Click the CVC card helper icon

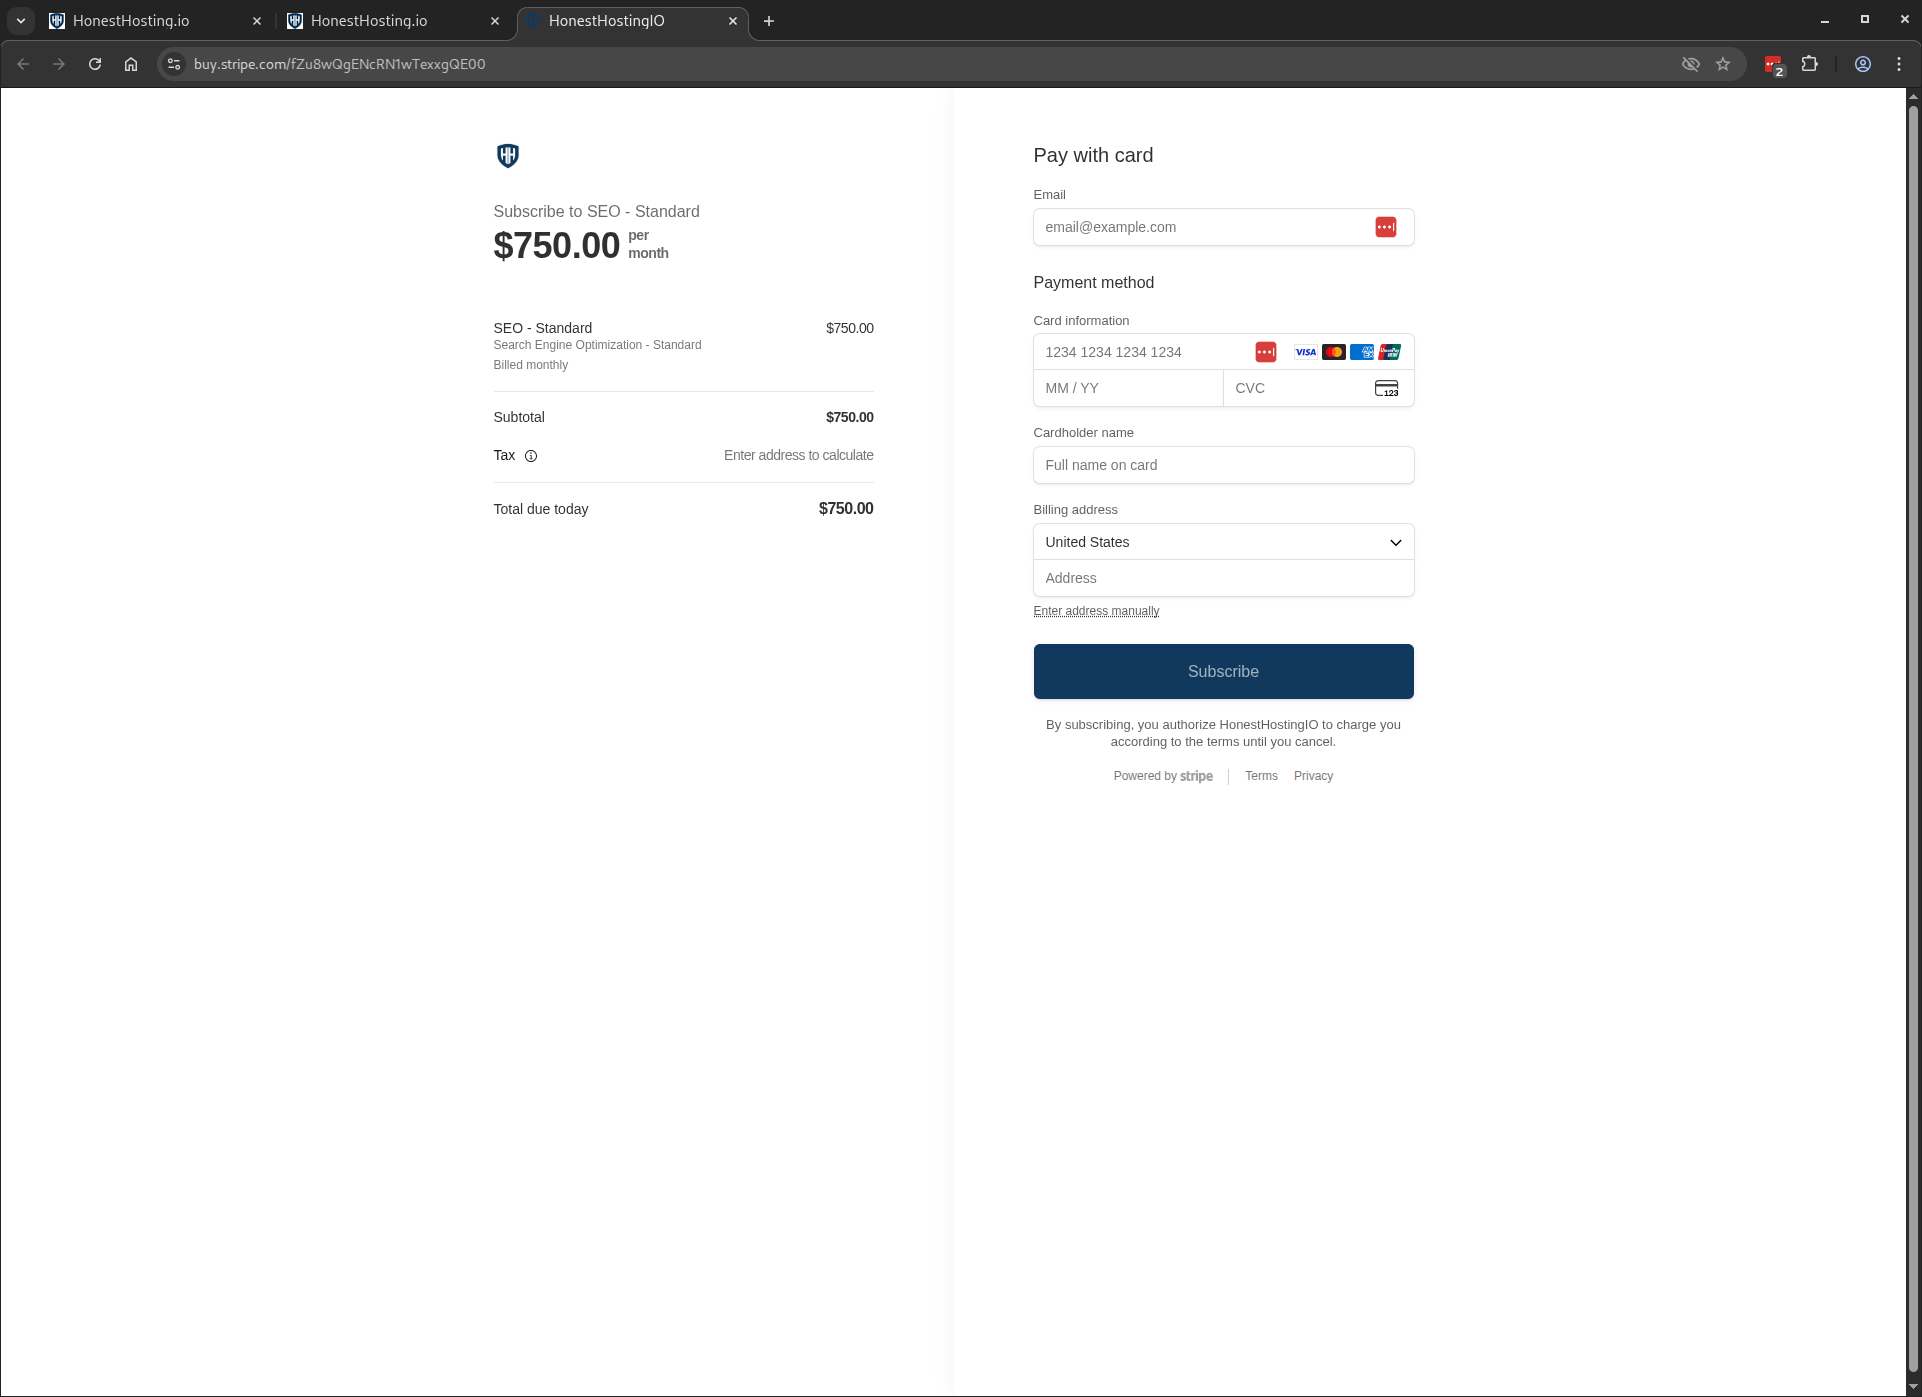1386,388
